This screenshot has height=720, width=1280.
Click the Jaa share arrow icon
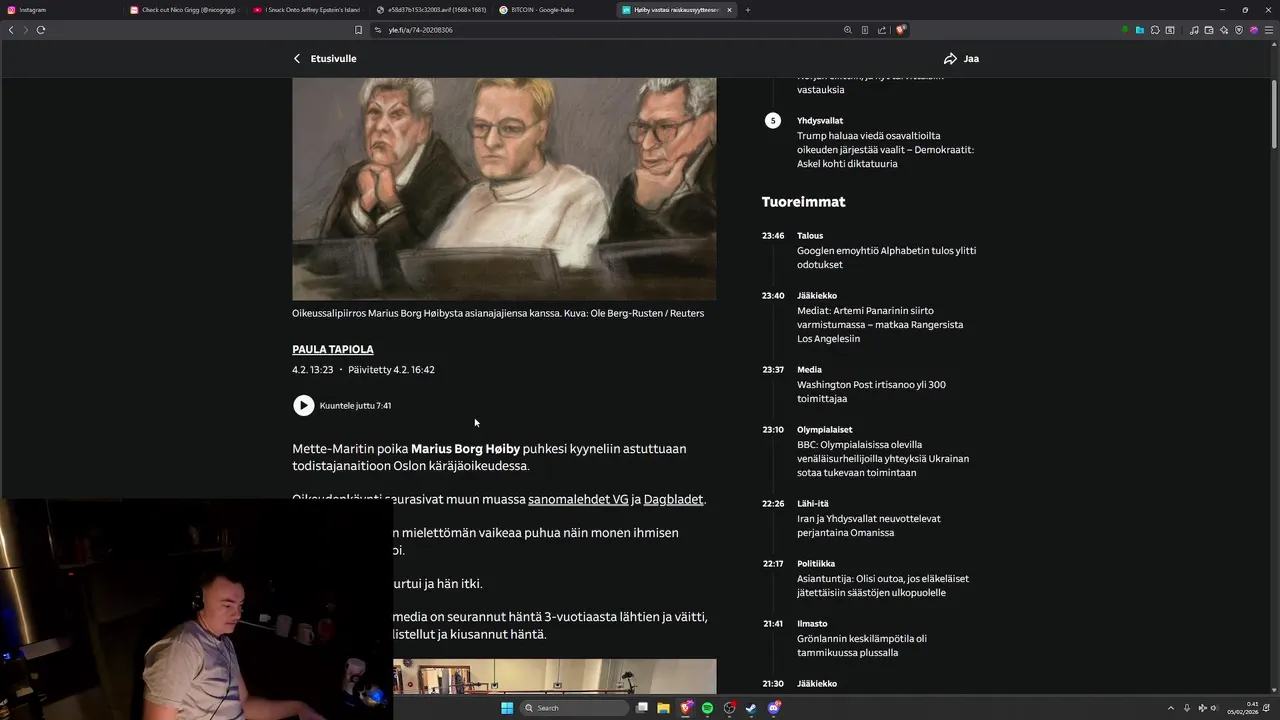tap(950, 59)
